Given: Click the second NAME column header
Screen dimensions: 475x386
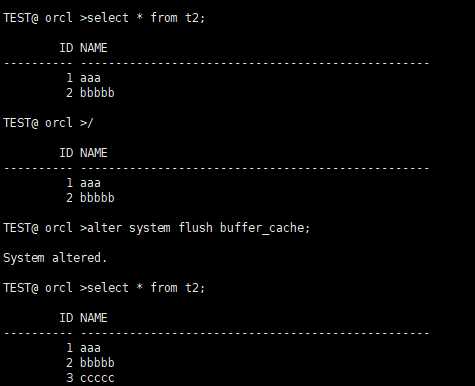Looking at the screenshot, I should click(94, 153).
